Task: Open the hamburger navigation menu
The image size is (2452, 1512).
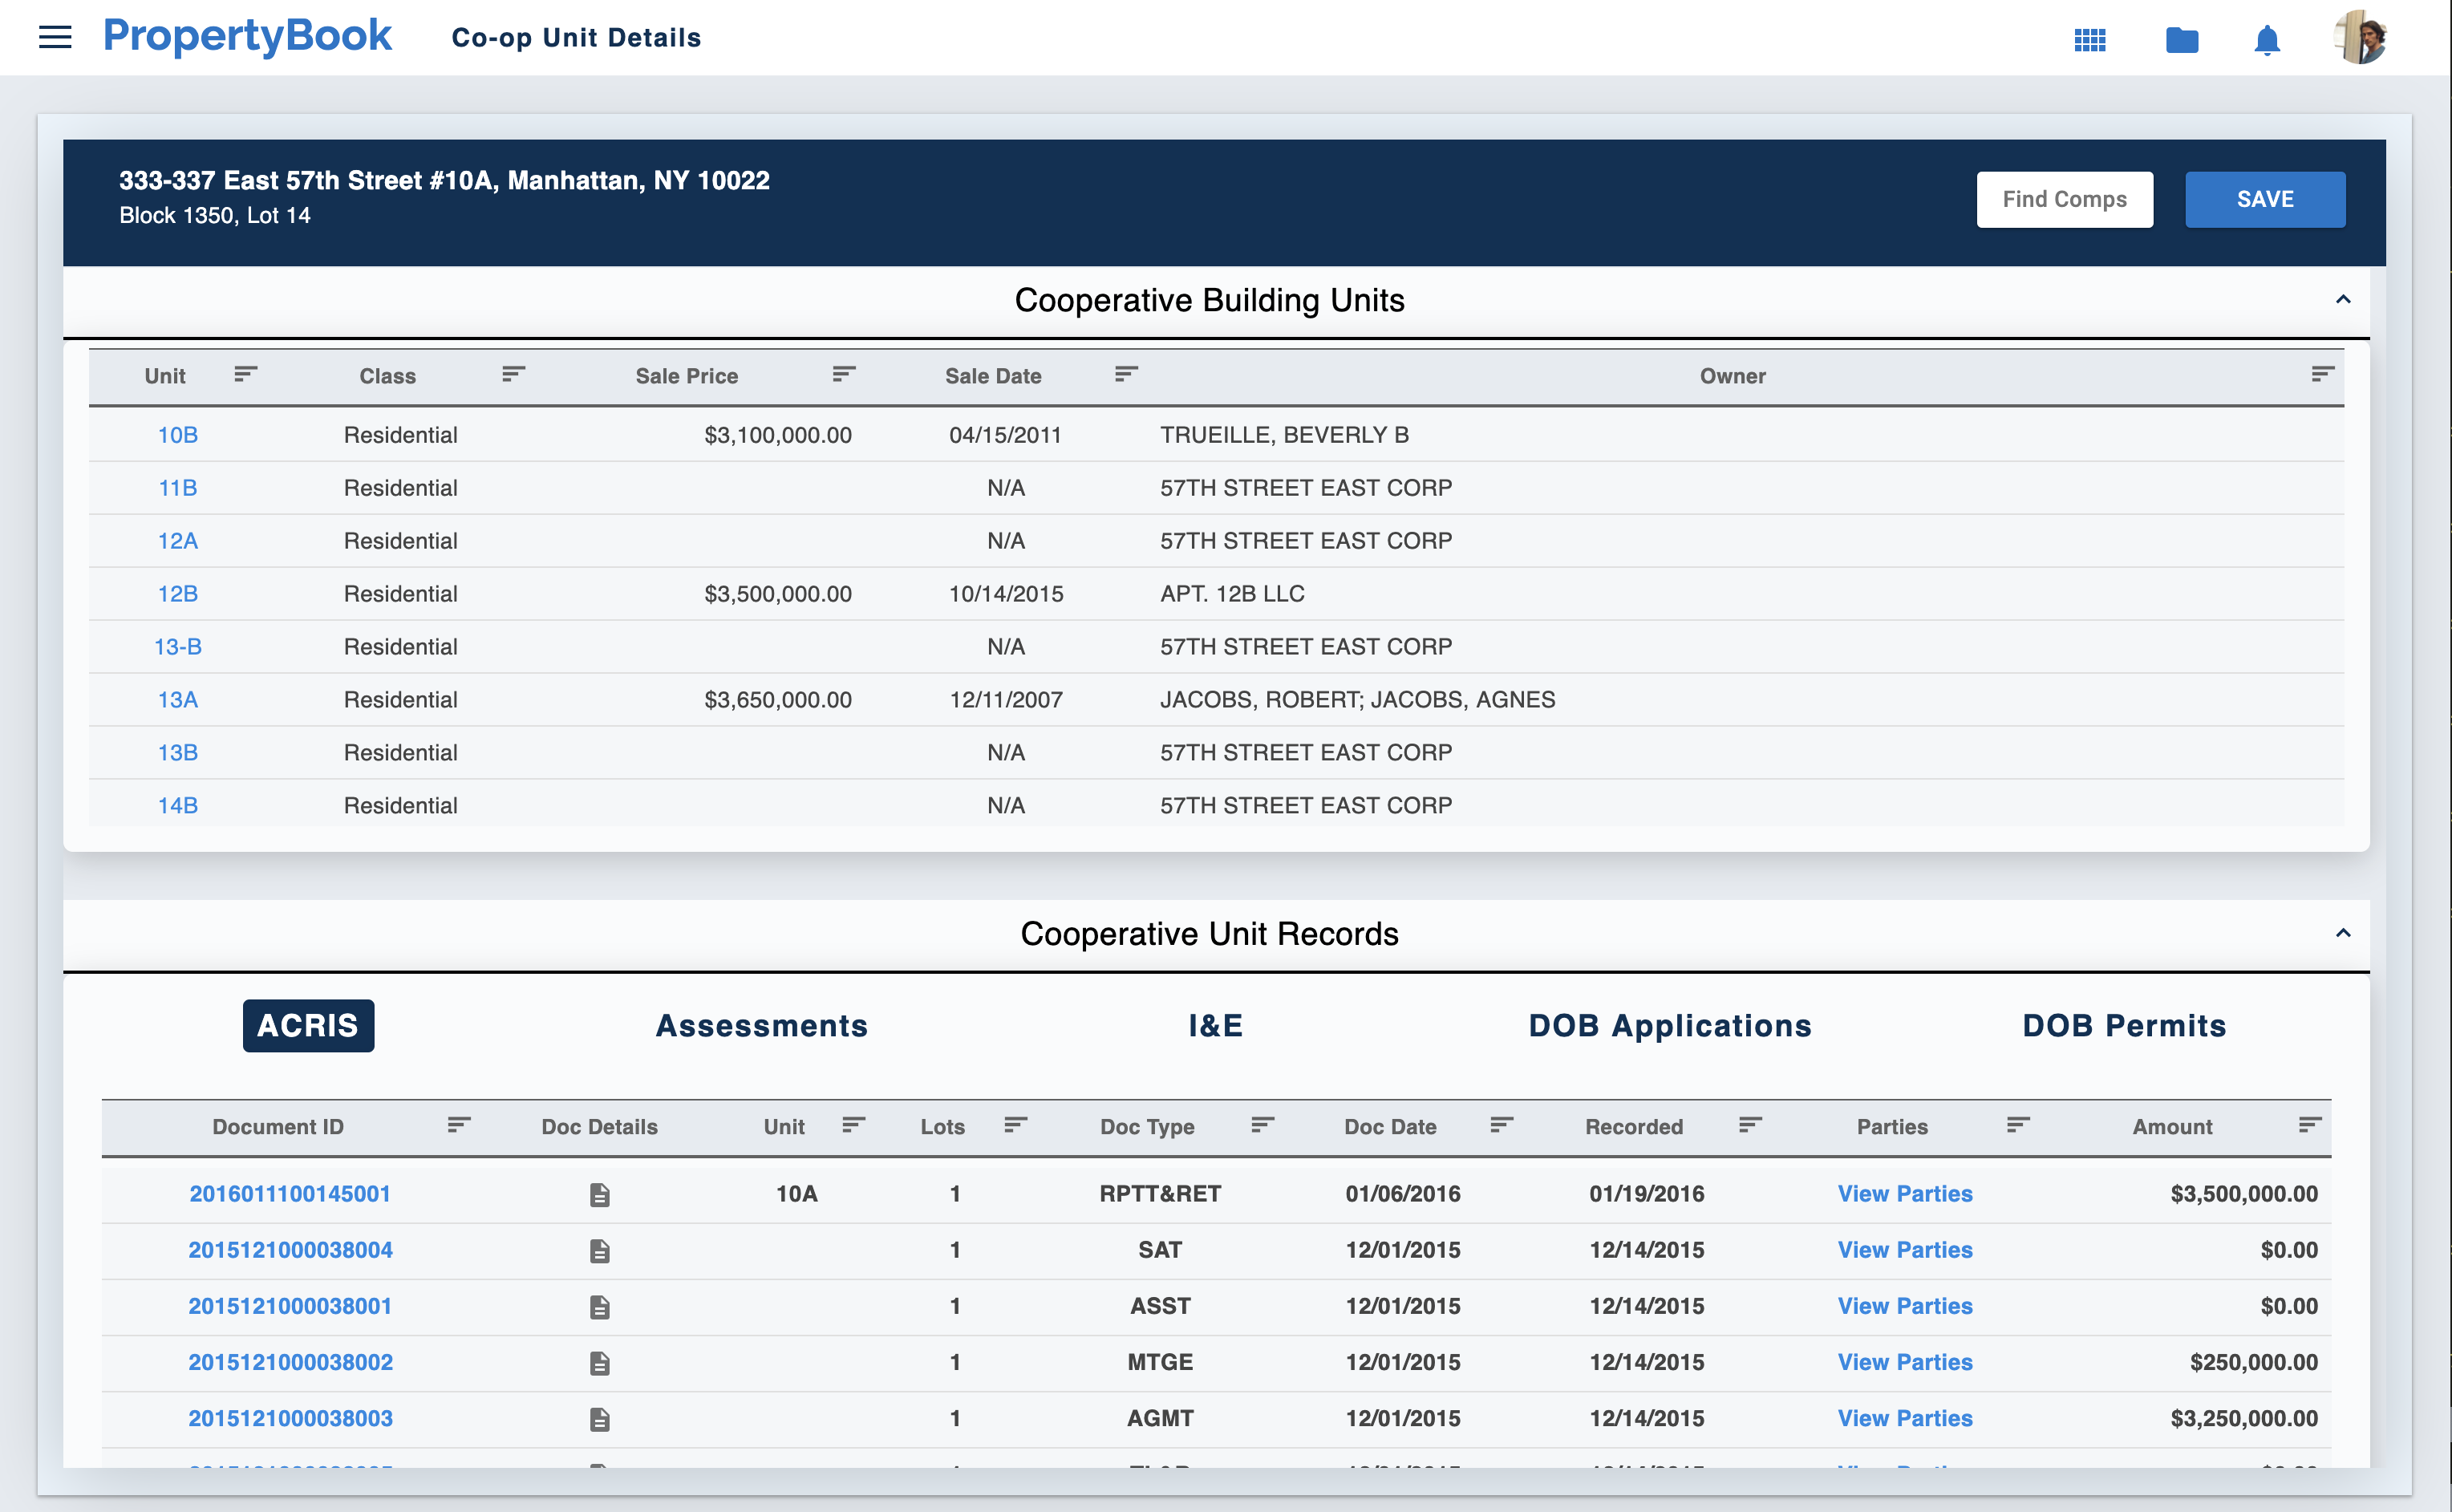Action: [x=55, y=38]
